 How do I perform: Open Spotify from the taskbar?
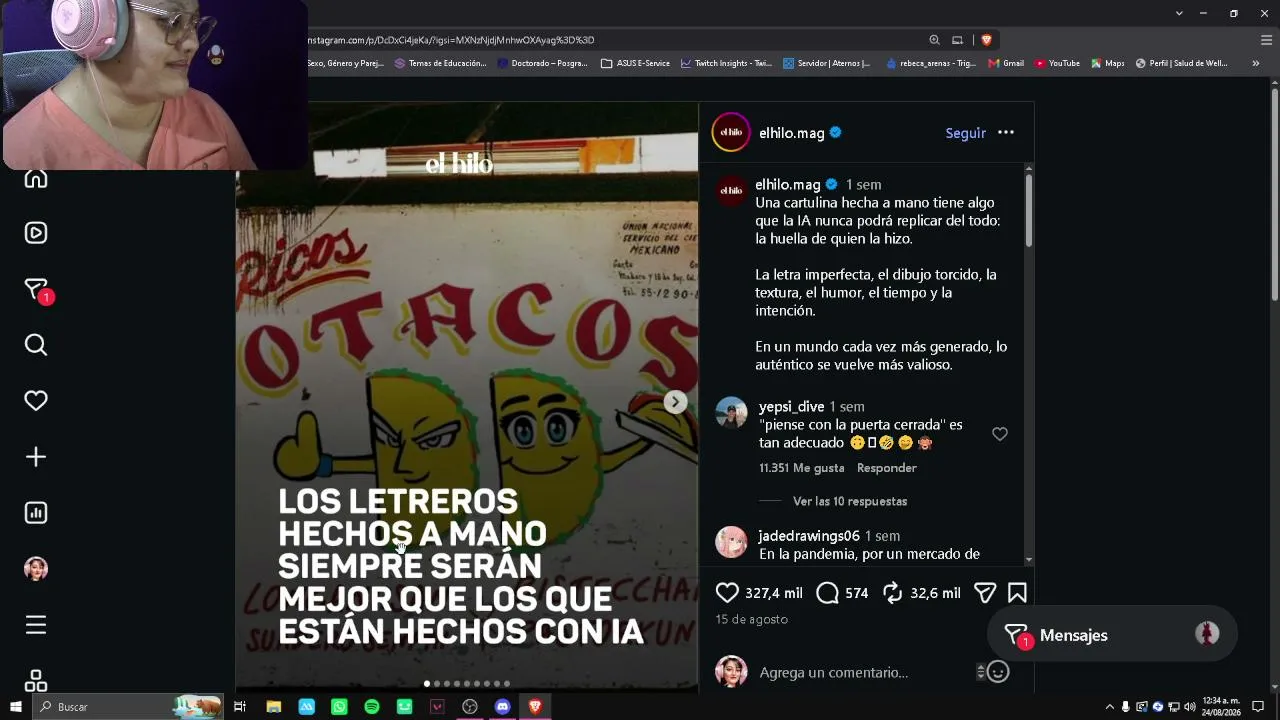[x=372, y=707]
